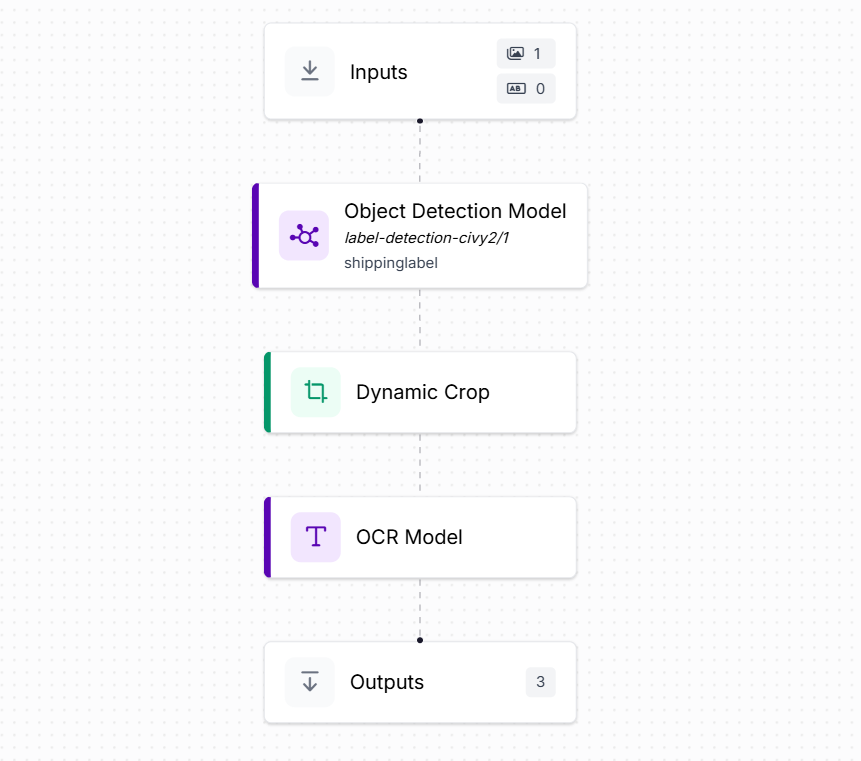
Task: Select the Dynamic Crop block
Action: (420, 392)
